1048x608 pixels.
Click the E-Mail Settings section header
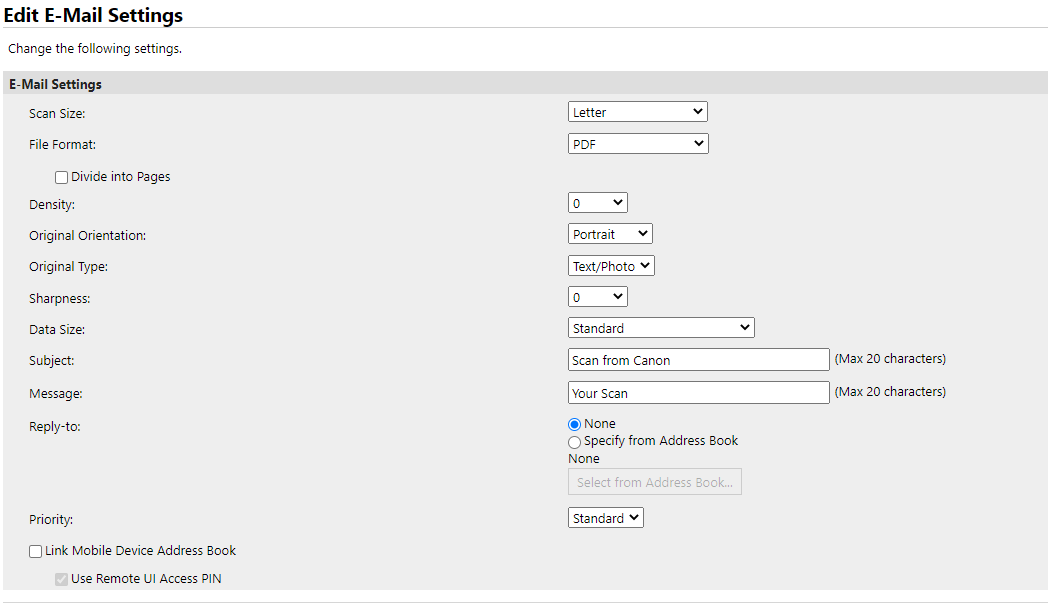(x=55, y=84)
